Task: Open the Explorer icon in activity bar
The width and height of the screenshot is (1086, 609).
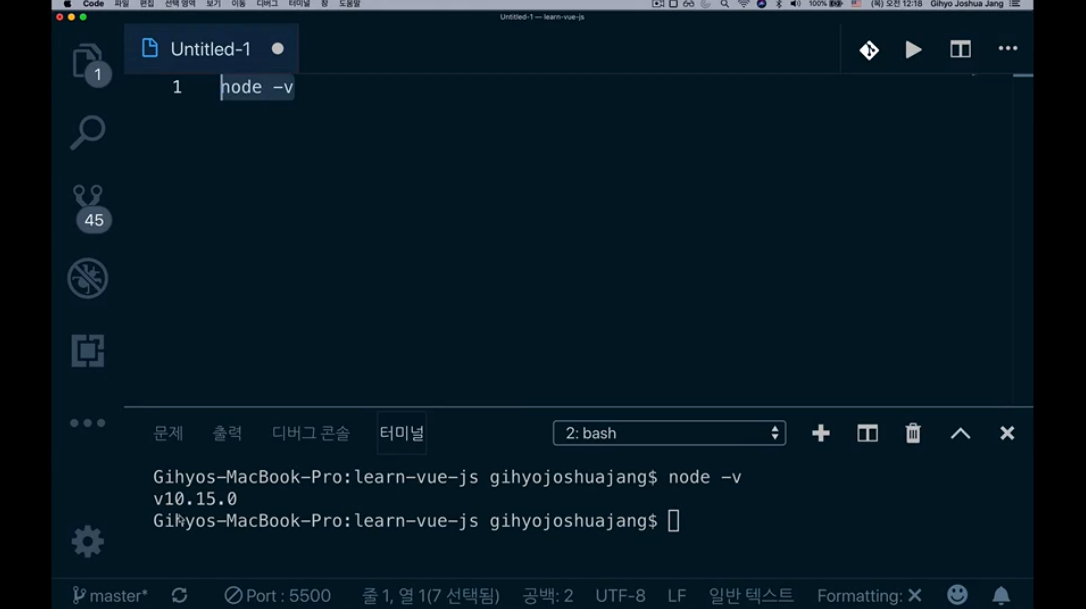Action: coord(88,62)
